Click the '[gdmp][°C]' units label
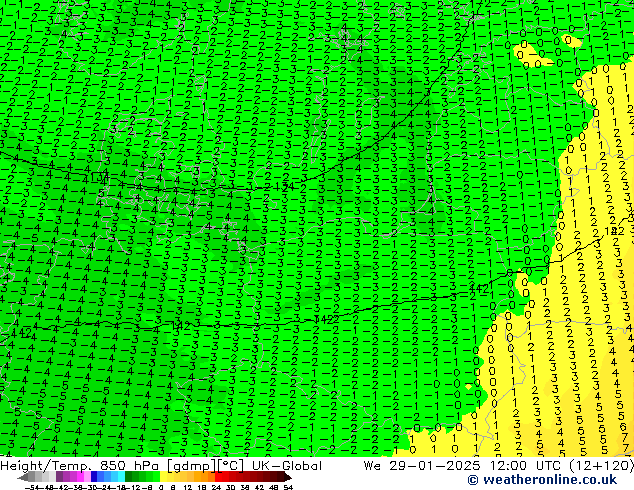 tap(205, 466)
